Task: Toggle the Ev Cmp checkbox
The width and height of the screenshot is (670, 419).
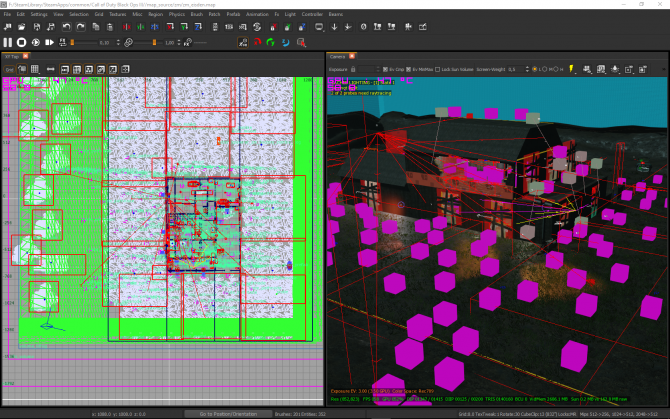Action: (x=385, y=69)
